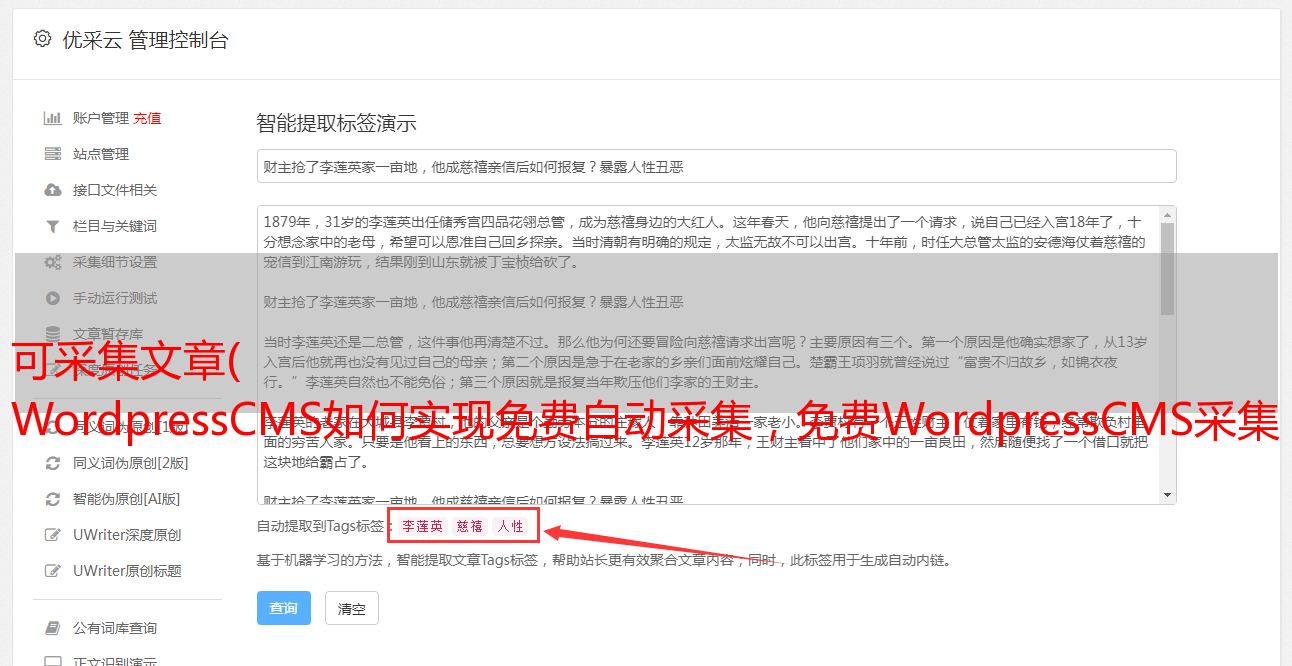This screenshot has width=1292, height=666.
Task: Click the refresh icon for 智能伪原创[AI版]
Action: (x=53, y=499)
